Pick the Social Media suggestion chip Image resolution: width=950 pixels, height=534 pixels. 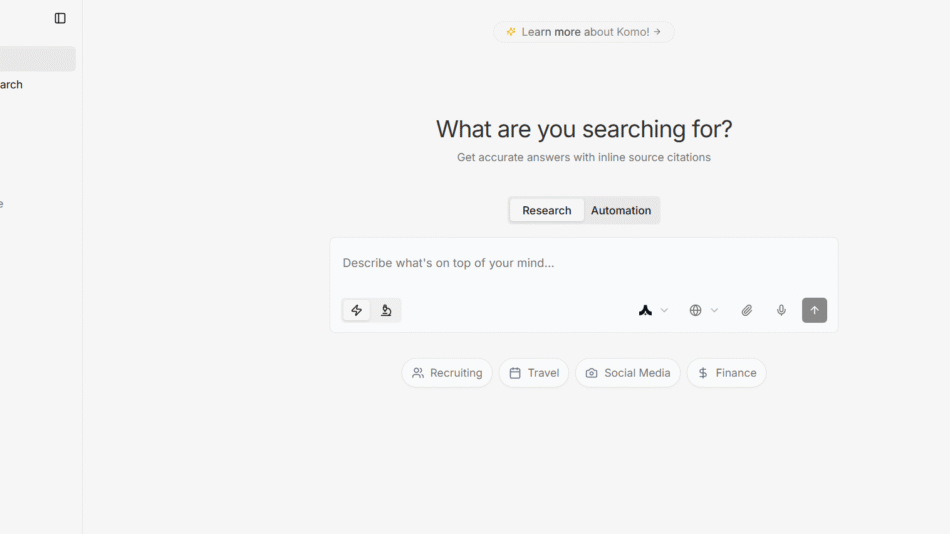tap(628, 373)
